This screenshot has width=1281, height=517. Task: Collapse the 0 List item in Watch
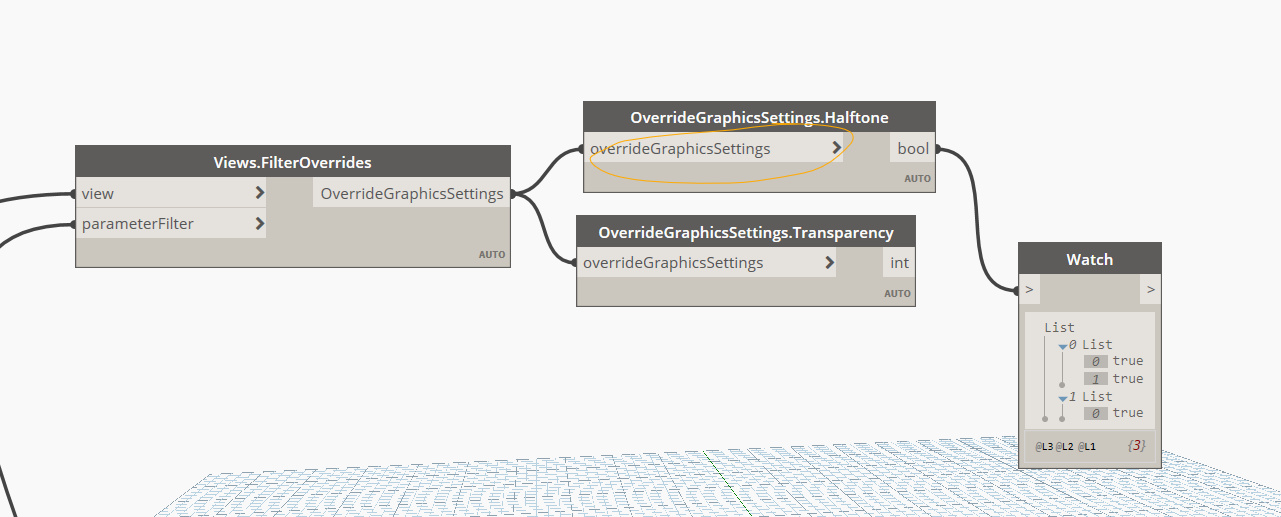tap(1062, 345)
